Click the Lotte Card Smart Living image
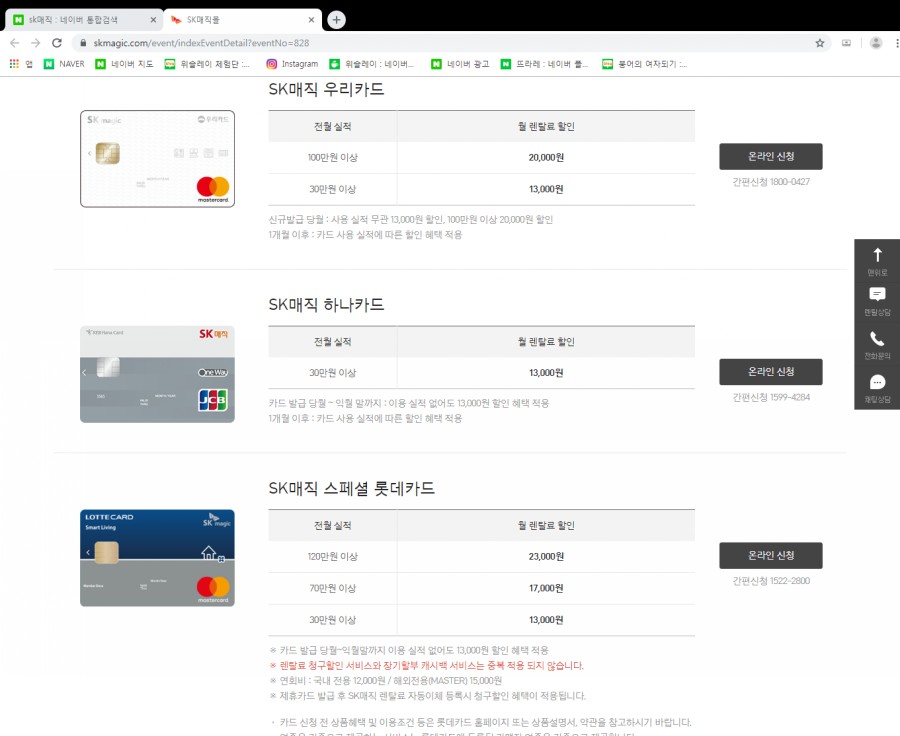Screen dimensions: 900x736 pos(157,558)
